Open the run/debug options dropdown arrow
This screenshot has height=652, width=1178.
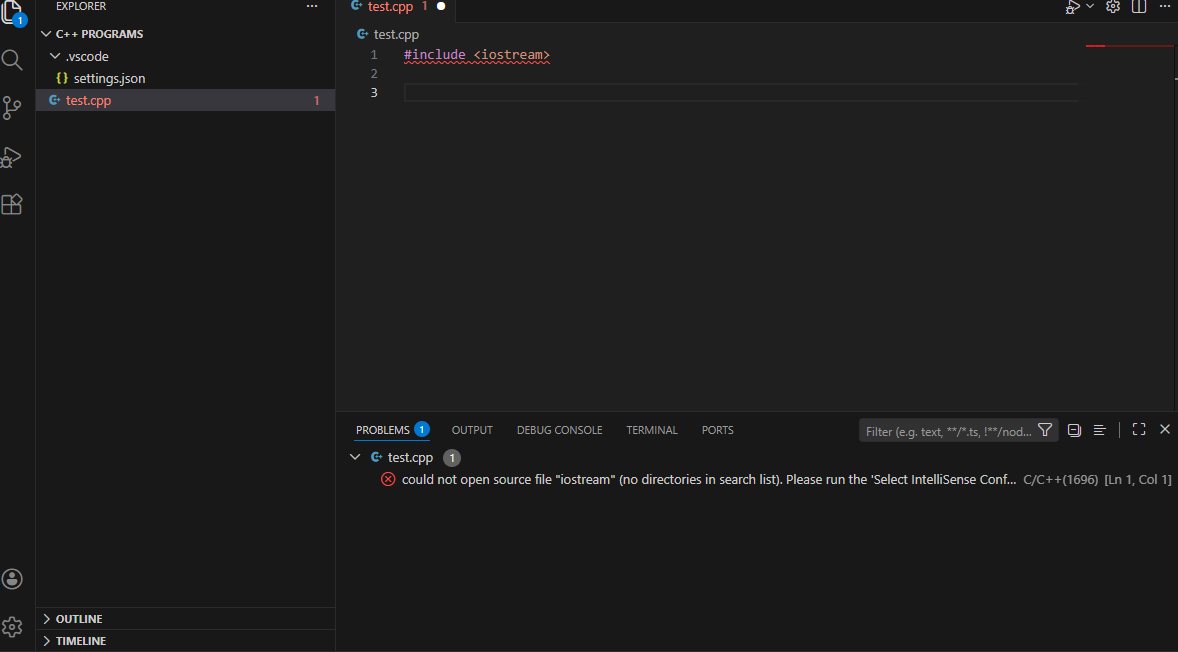tap(1090, 7)
